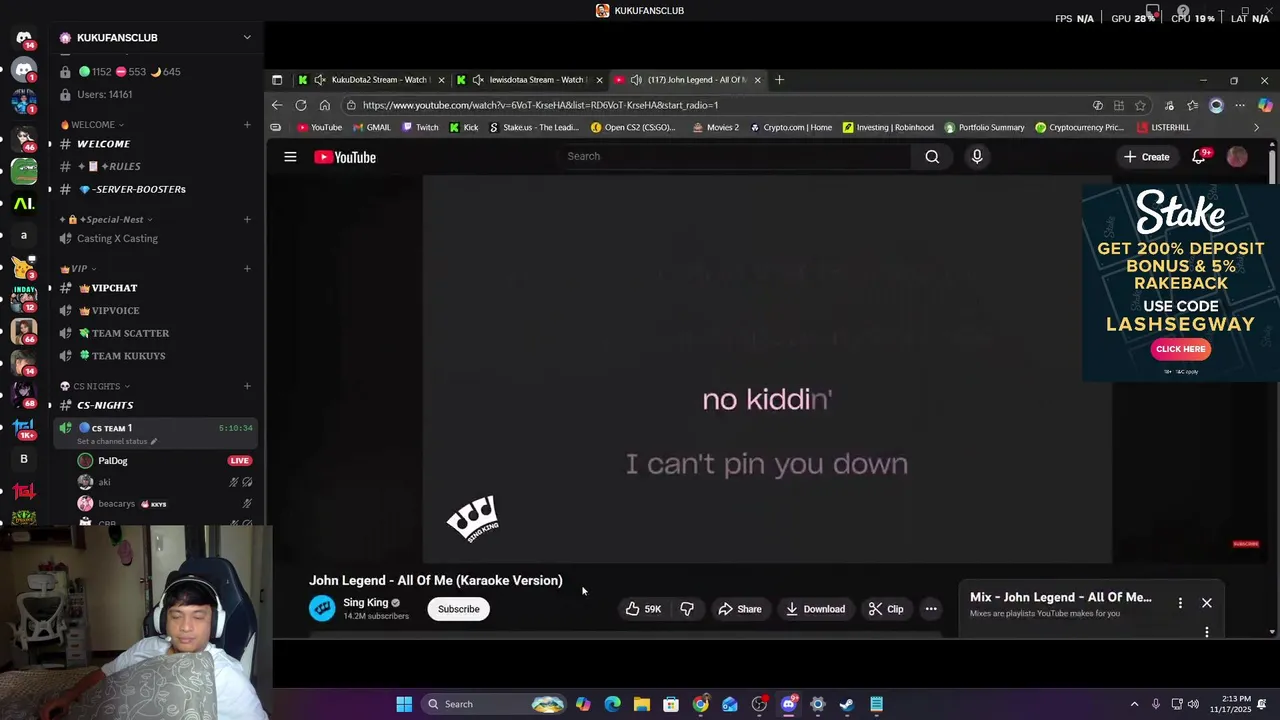The image size is (1280, 720).
Task: Toggle system volume icon in tray
Action: [1193, 704]
